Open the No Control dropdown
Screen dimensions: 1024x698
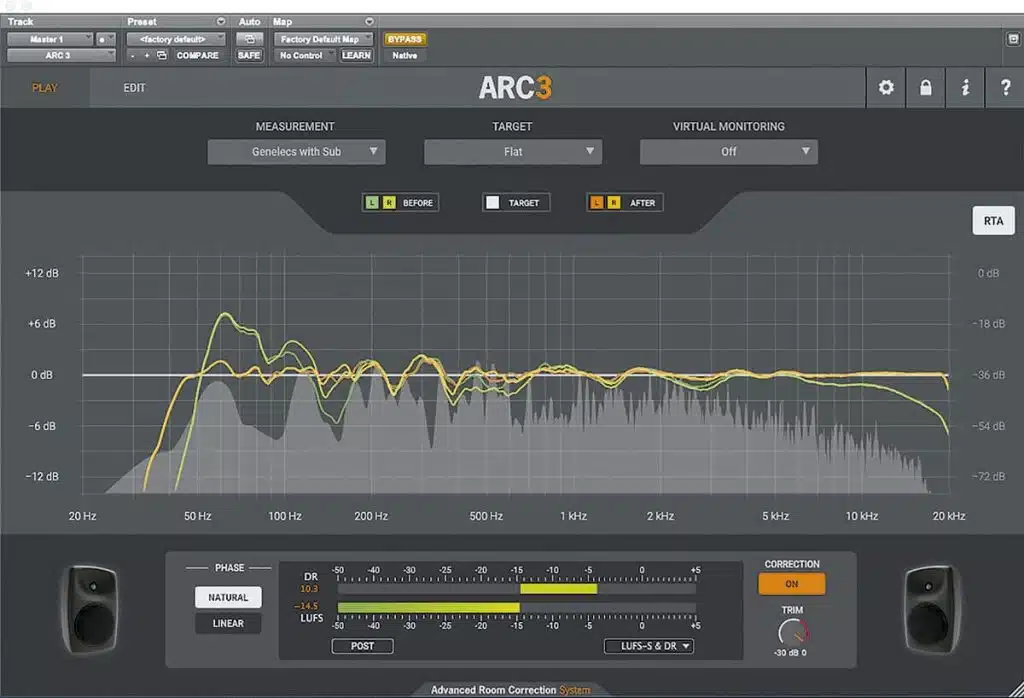pos(304,56)
